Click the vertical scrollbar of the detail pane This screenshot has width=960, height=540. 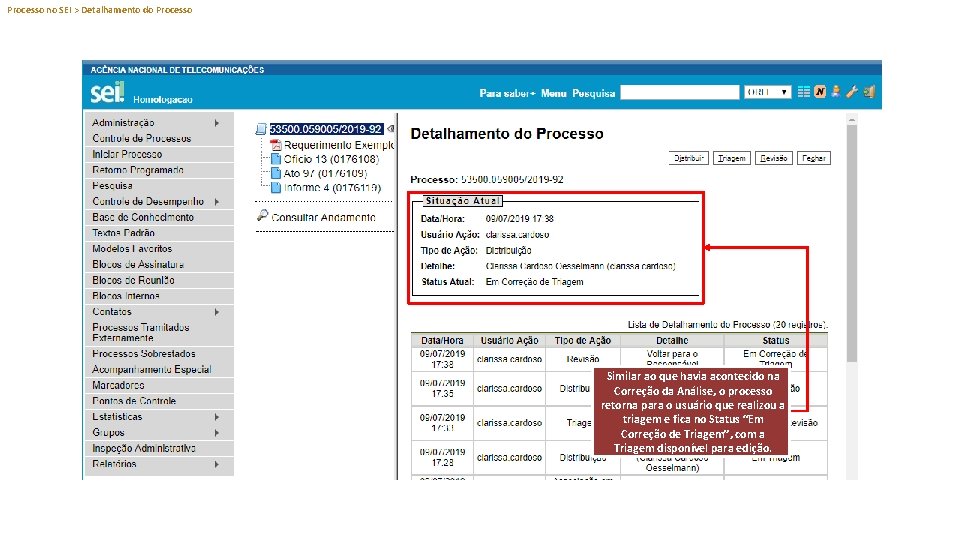[852, 244]
